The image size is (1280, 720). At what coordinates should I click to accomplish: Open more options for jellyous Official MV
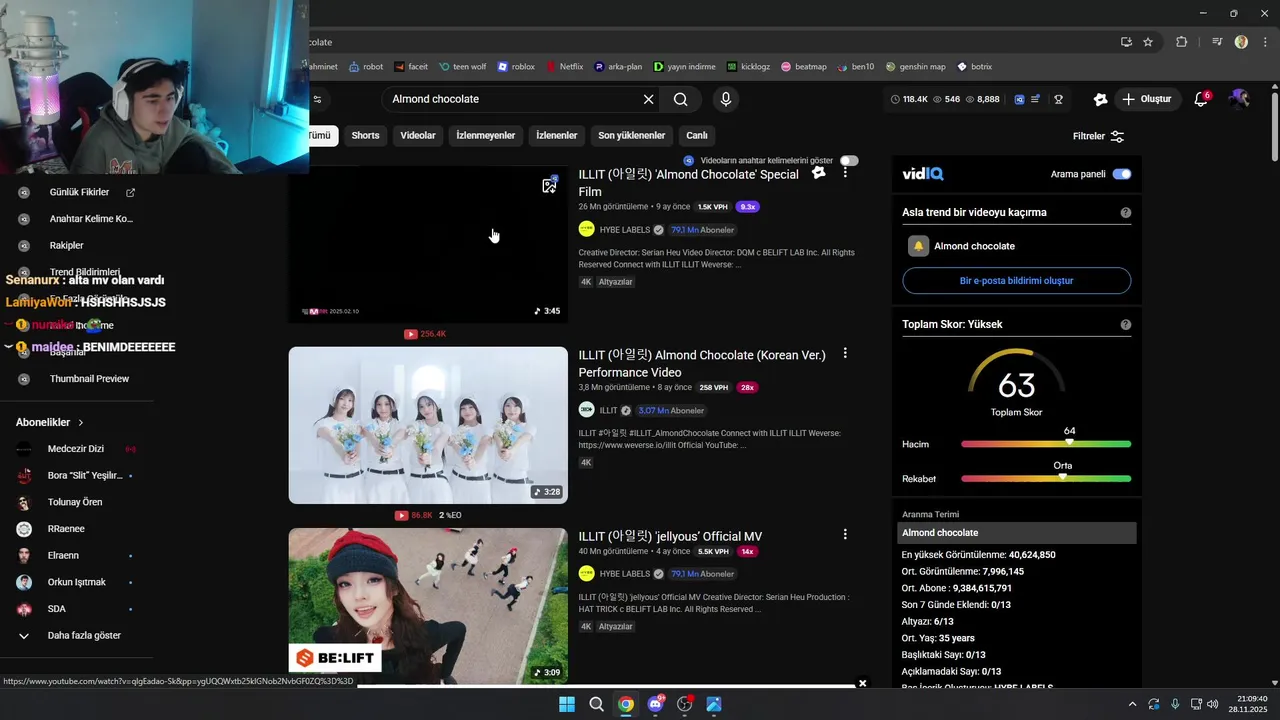[845, 534]
